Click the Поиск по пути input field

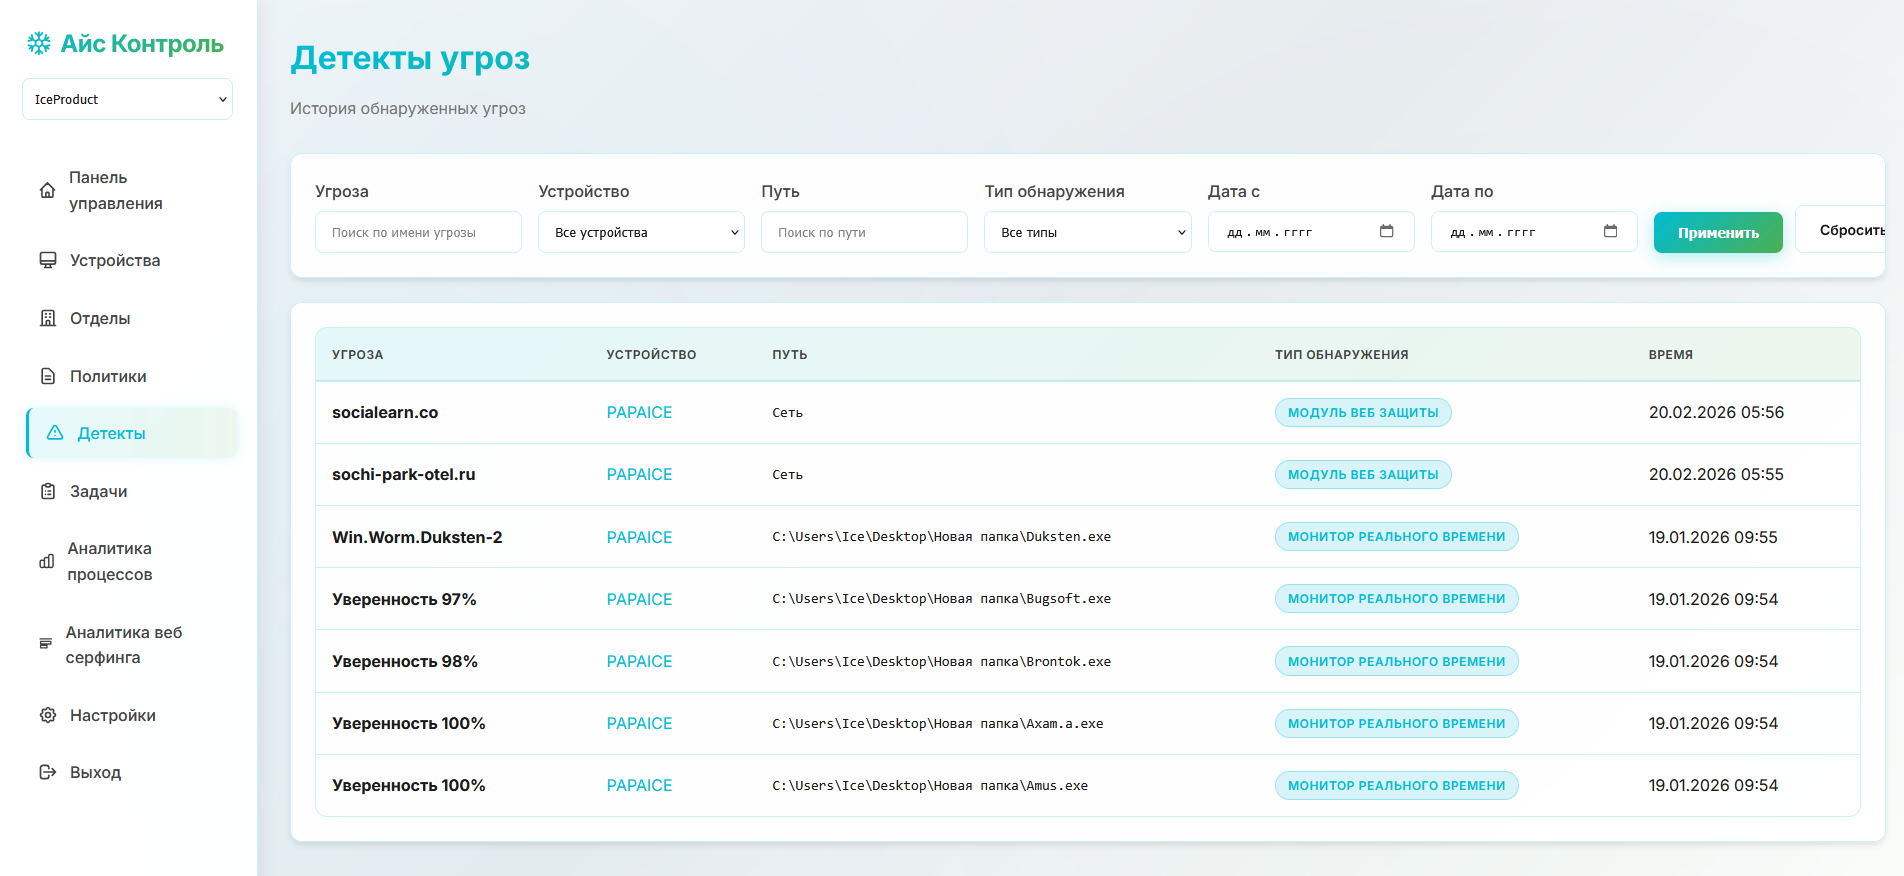point(864,232)
